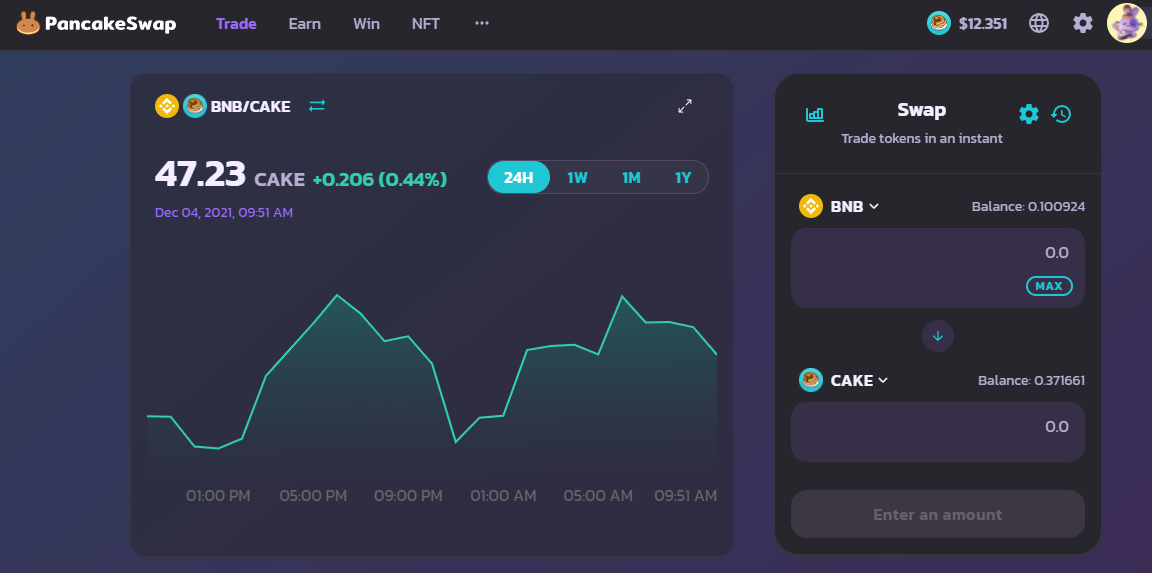
Task: Click Trade tokens in an instant text
Action: click(921, 138)
